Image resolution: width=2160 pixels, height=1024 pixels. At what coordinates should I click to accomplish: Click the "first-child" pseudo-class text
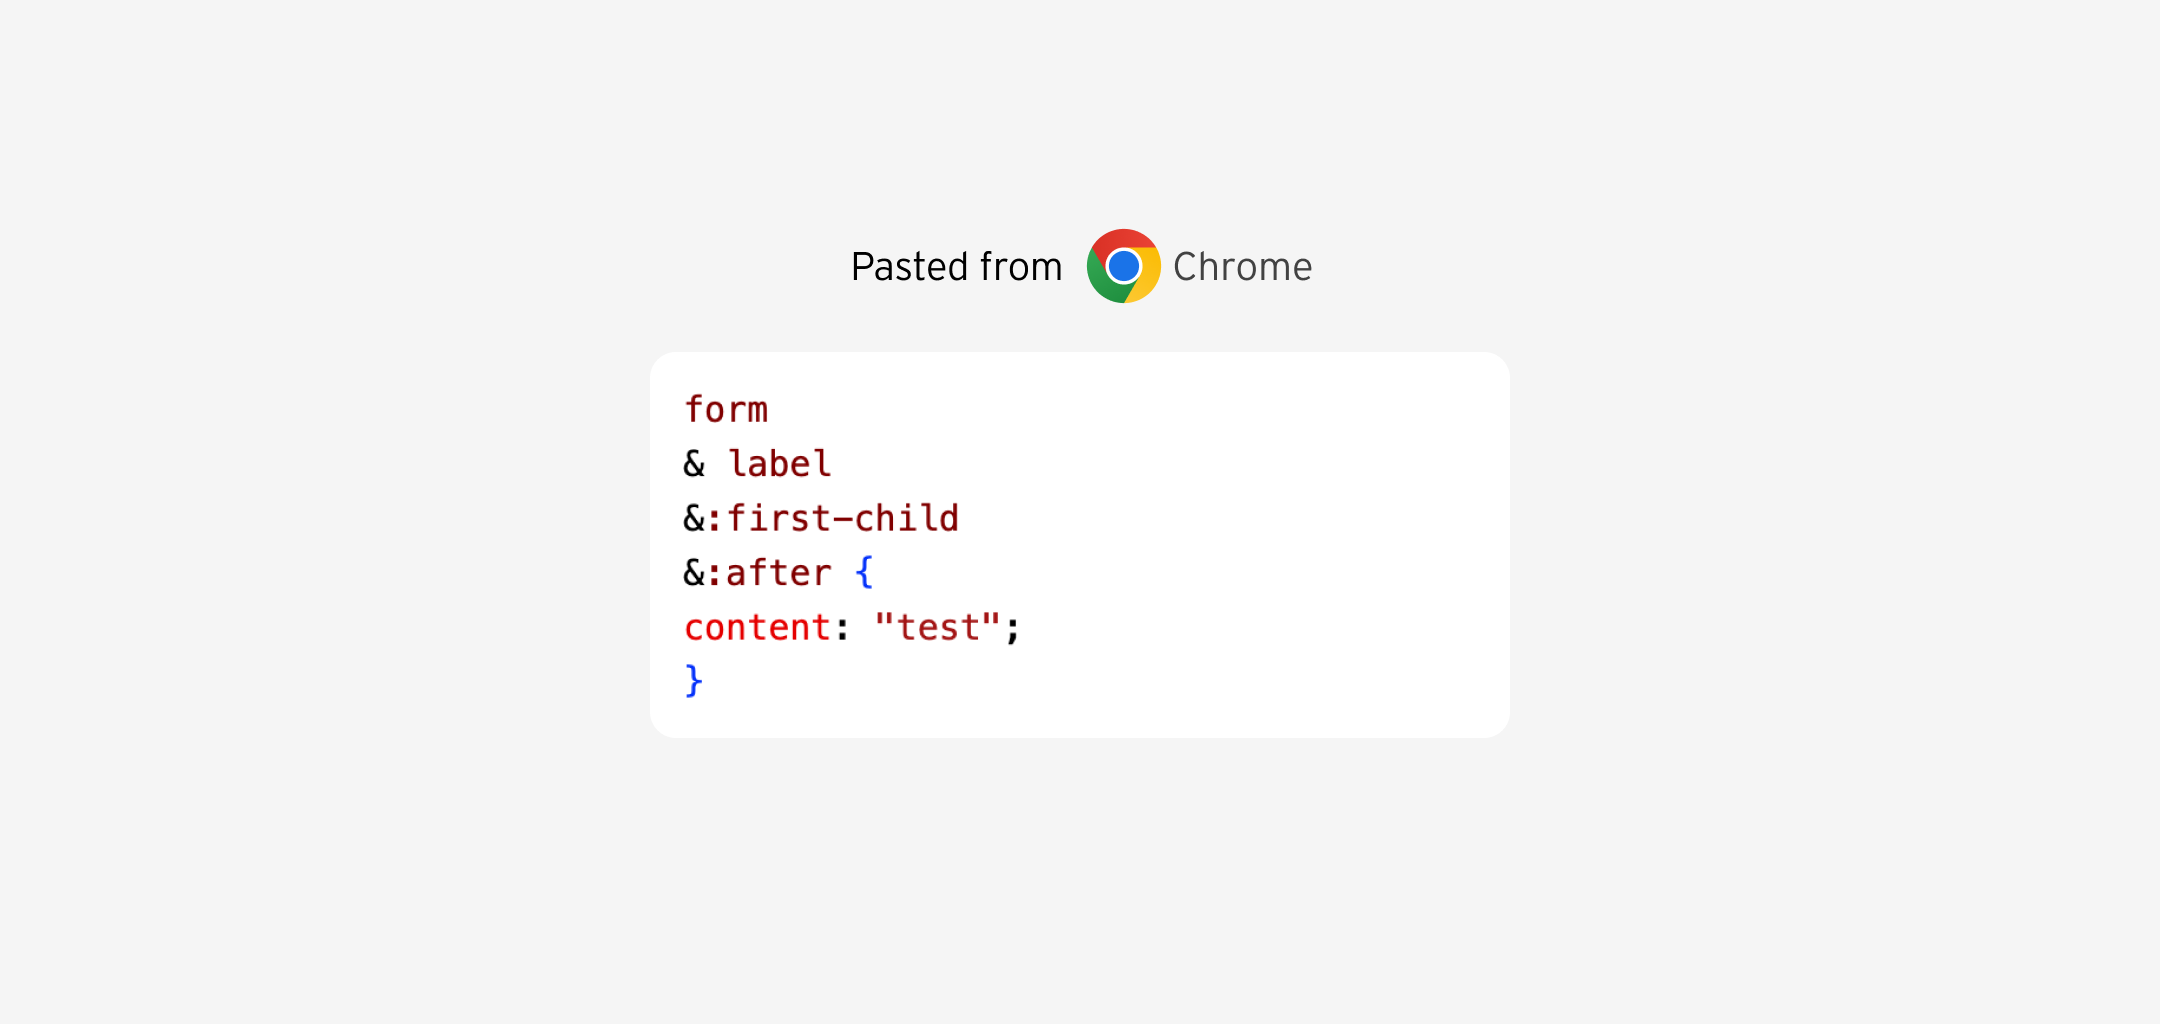click(x=842, y=518)
